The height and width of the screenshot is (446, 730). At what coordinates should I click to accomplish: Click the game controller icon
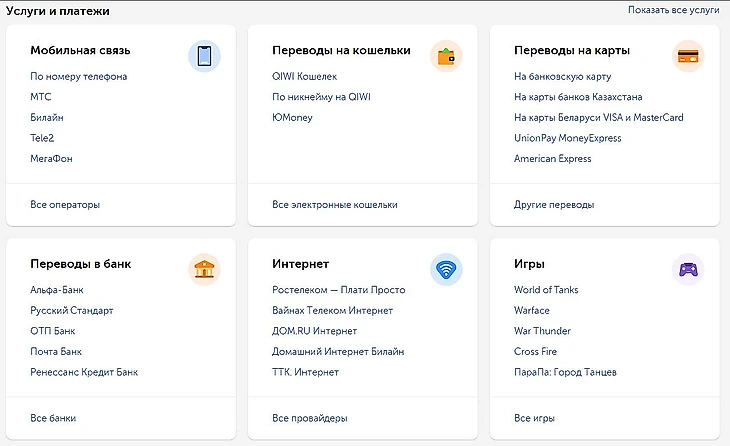pyautogui.click(x=688, y=270)
